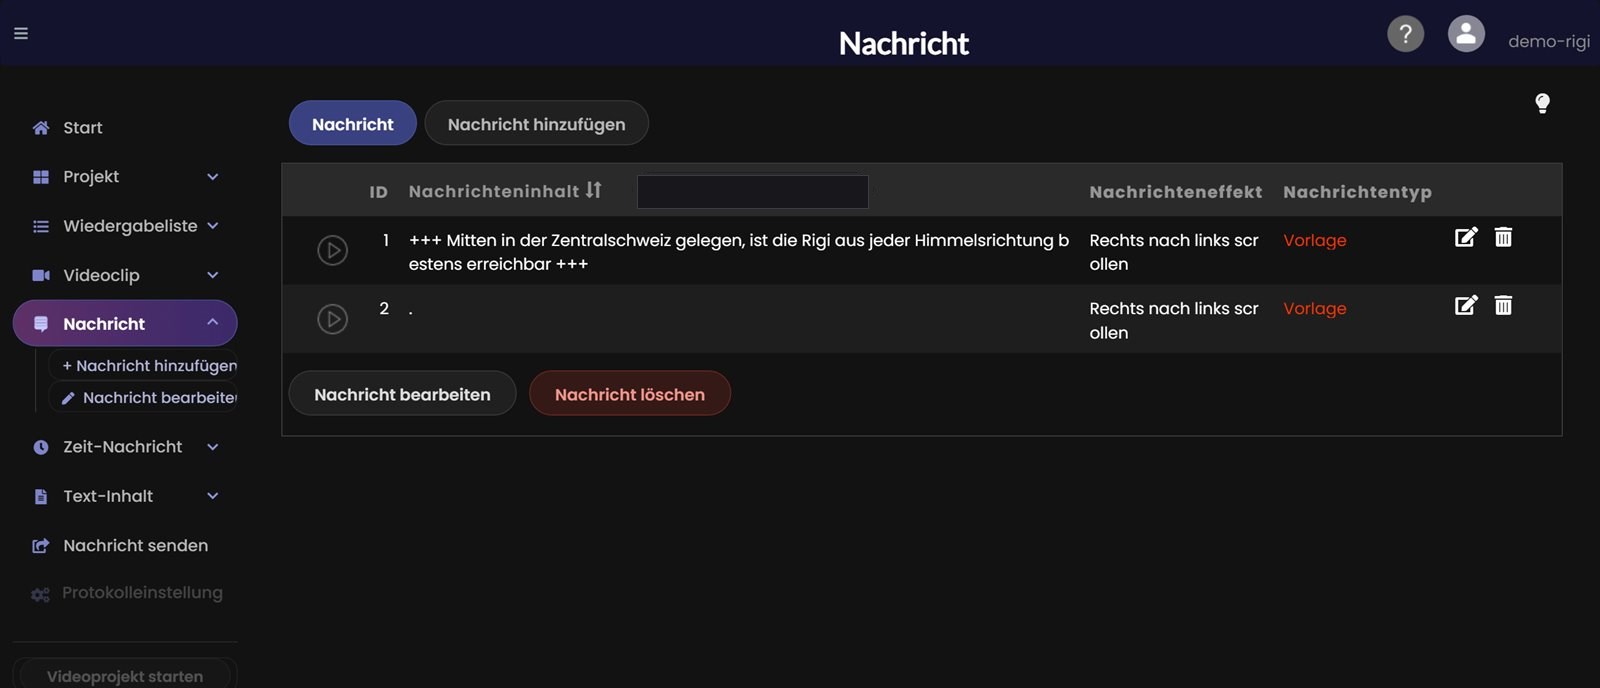Open the user account avatar
Image resolution: width=1600 pixels, height=688 pixels.
point(1466,34)
